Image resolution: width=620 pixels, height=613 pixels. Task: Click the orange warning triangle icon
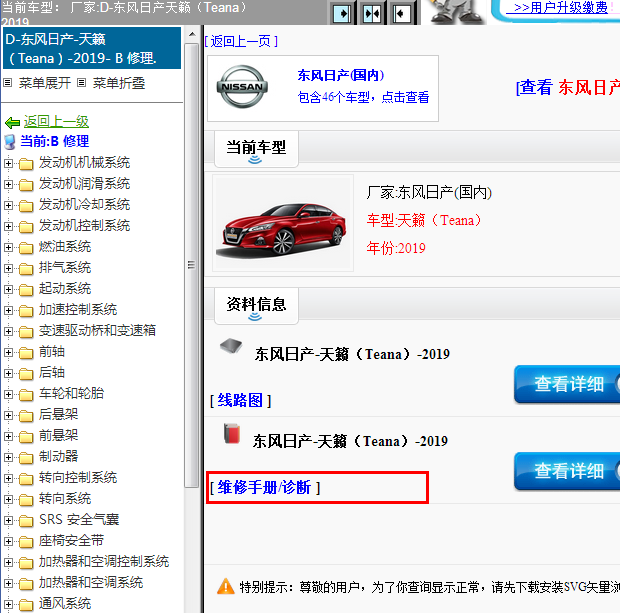coord(226,586)
